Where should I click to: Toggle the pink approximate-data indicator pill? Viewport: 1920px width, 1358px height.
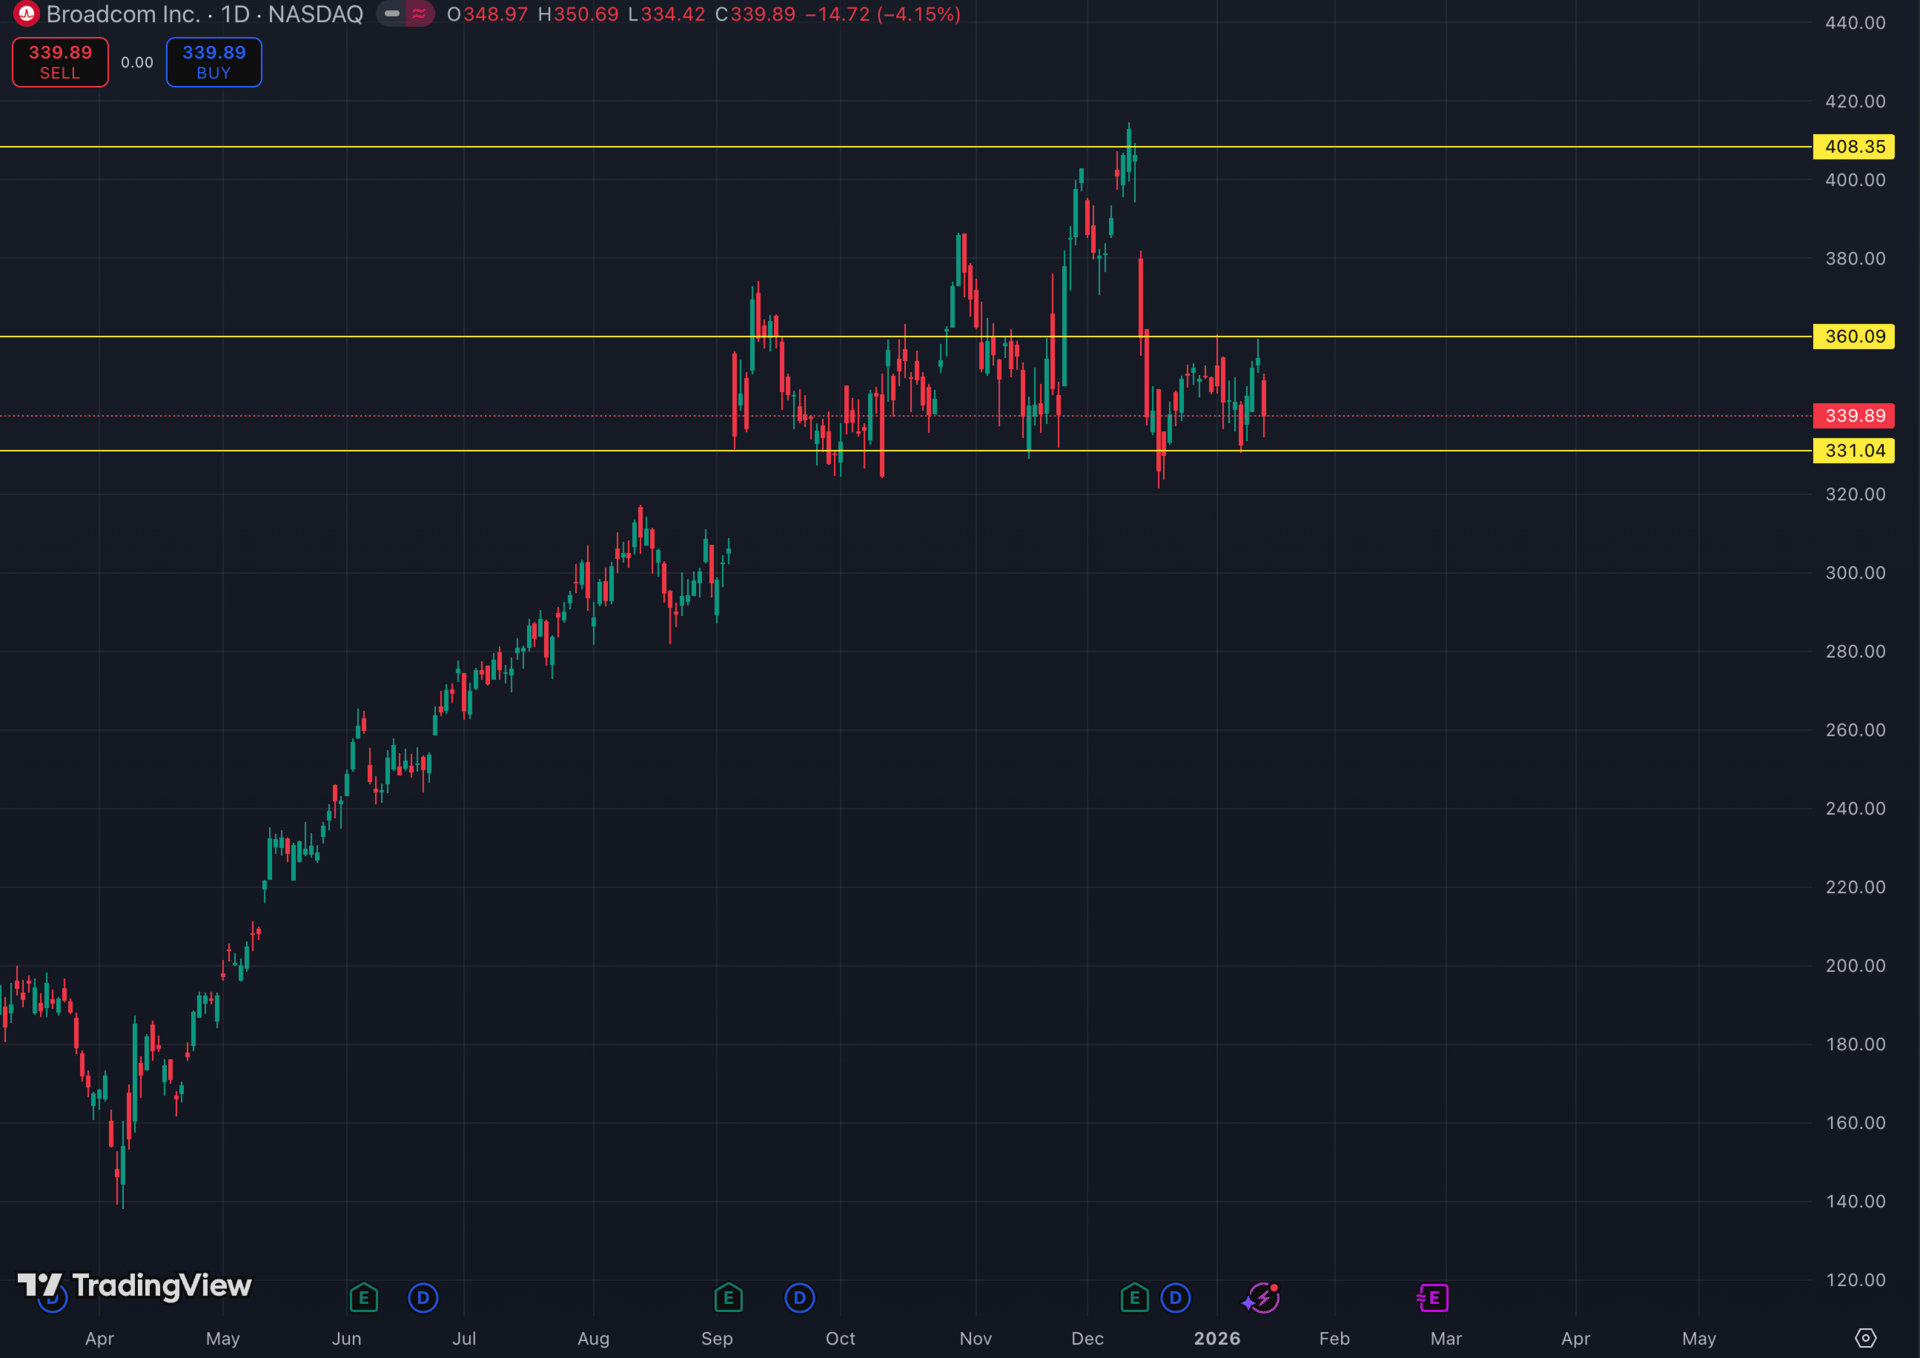click(419, 14)
